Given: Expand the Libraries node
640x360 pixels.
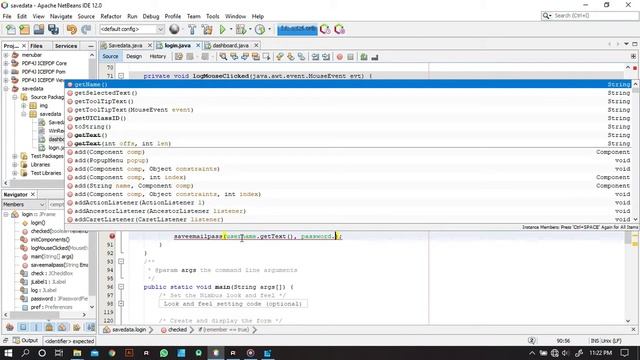Looking at the screenshot, I should (x=15, y=164).
